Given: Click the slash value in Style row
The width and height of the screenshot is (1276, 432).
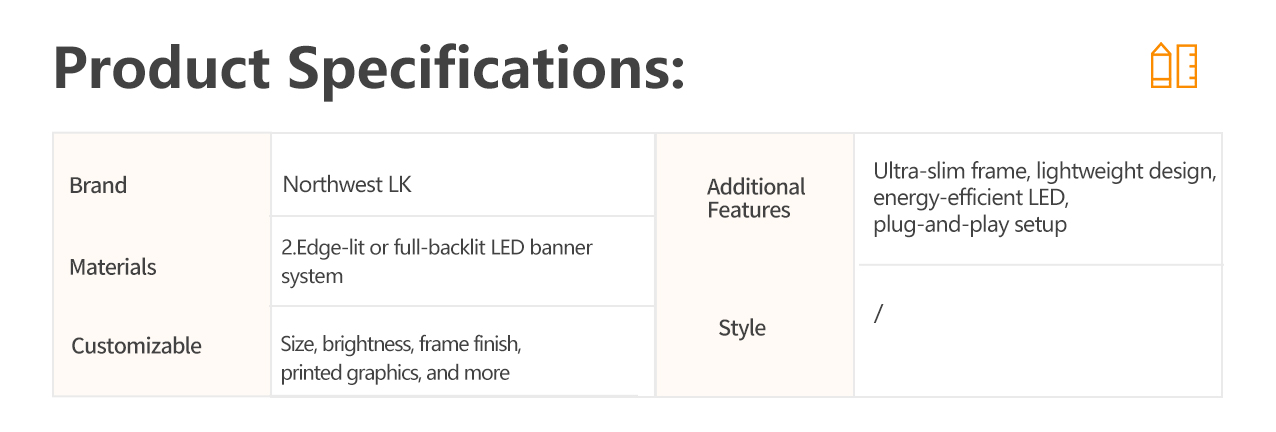Looking at the screenshot, I should click(x=878, y=314).
